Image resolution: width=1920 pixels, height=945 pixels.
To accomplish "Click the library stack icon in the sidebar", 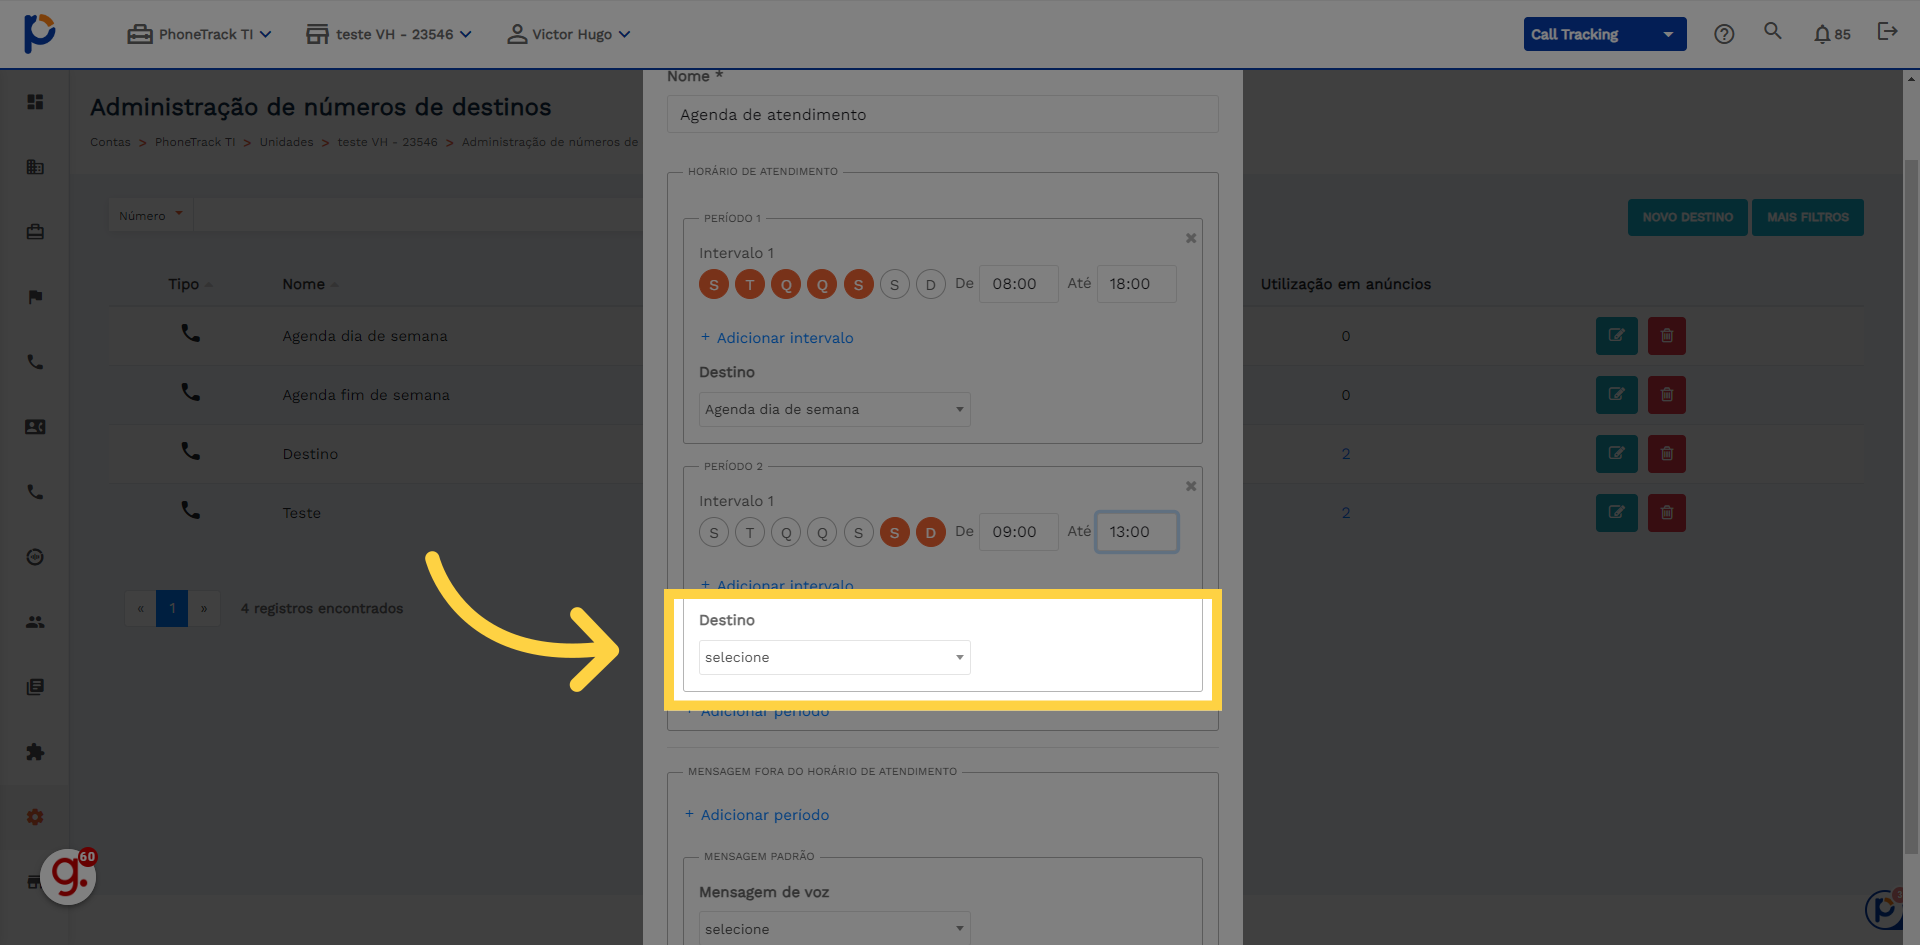I will (35, 687).
